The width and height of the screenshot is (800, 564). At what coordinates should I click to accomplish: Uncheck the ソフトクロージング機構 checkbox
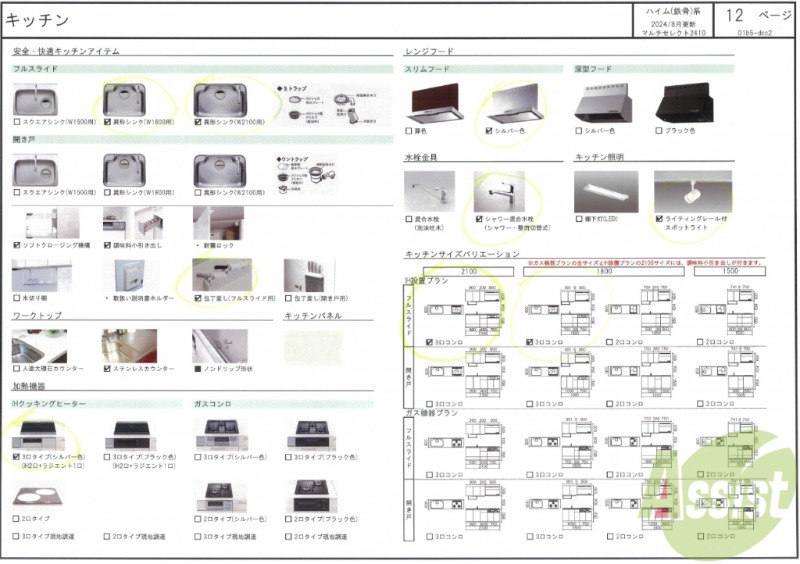coord(17,244)
